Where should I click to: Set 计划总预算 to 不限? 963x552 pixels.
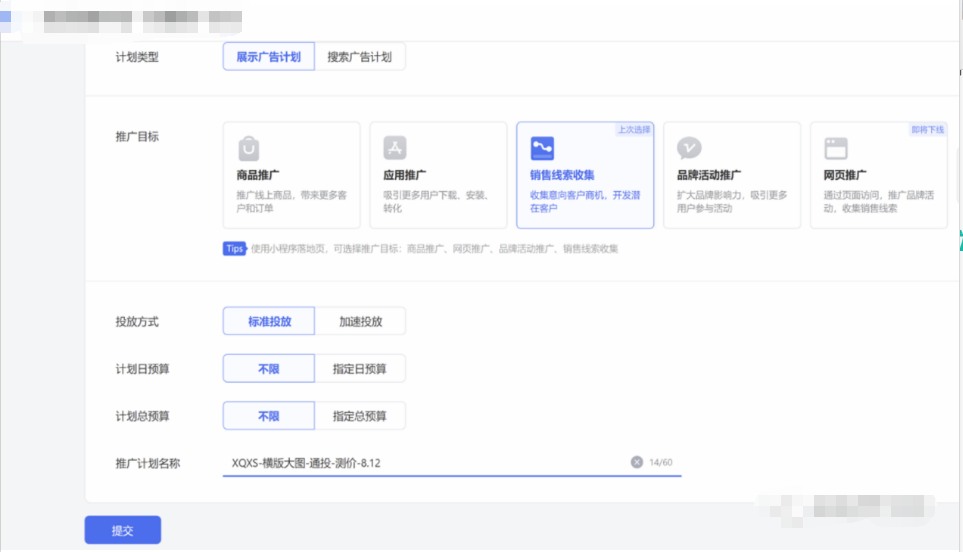268,416
